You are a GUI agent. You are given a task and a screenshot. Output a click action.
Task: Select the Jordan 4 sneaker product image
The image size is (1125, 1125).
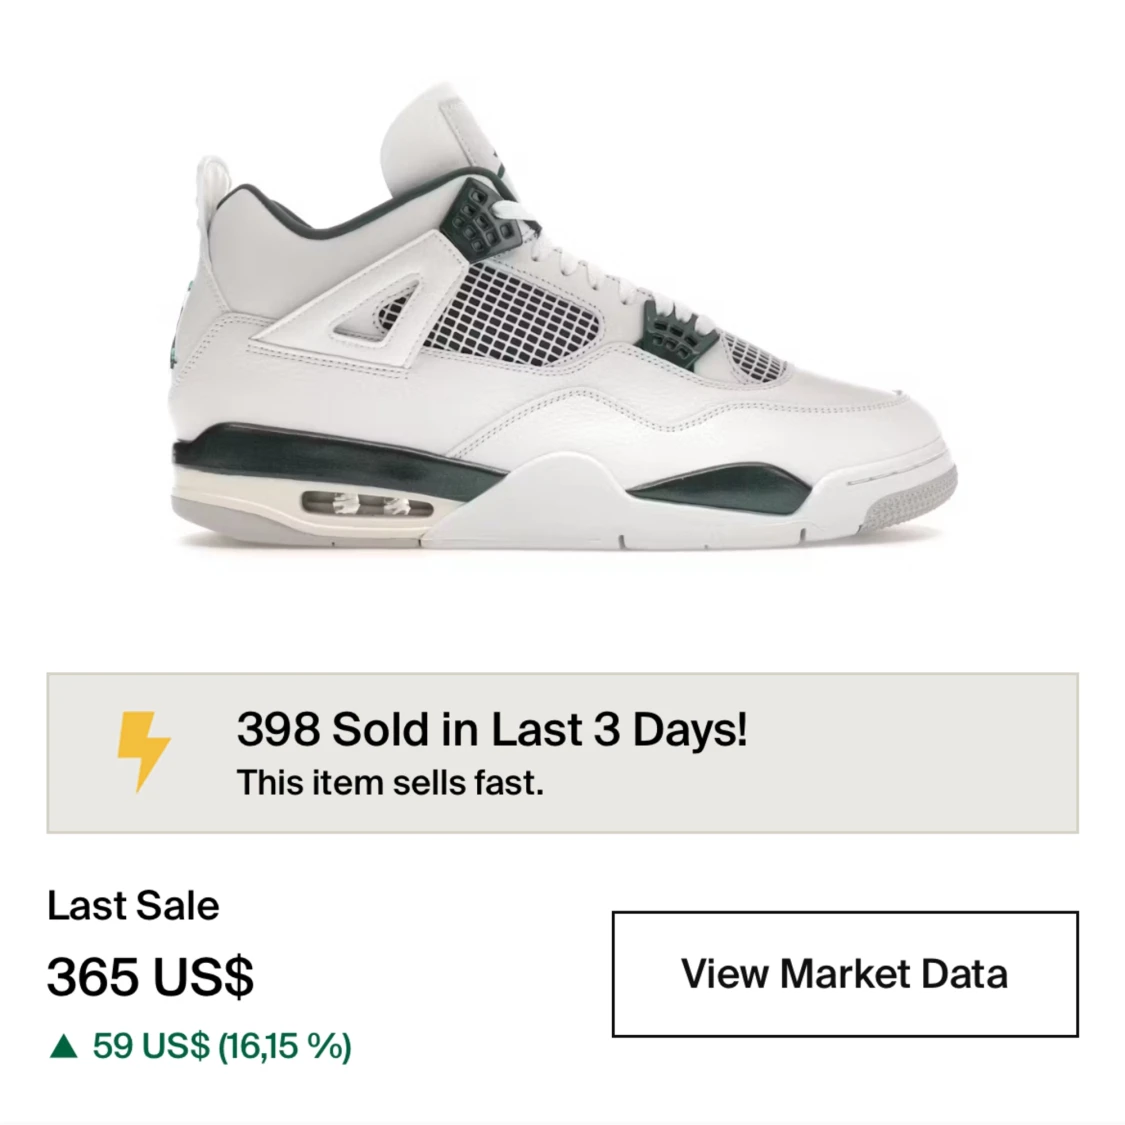pos(563,317)
